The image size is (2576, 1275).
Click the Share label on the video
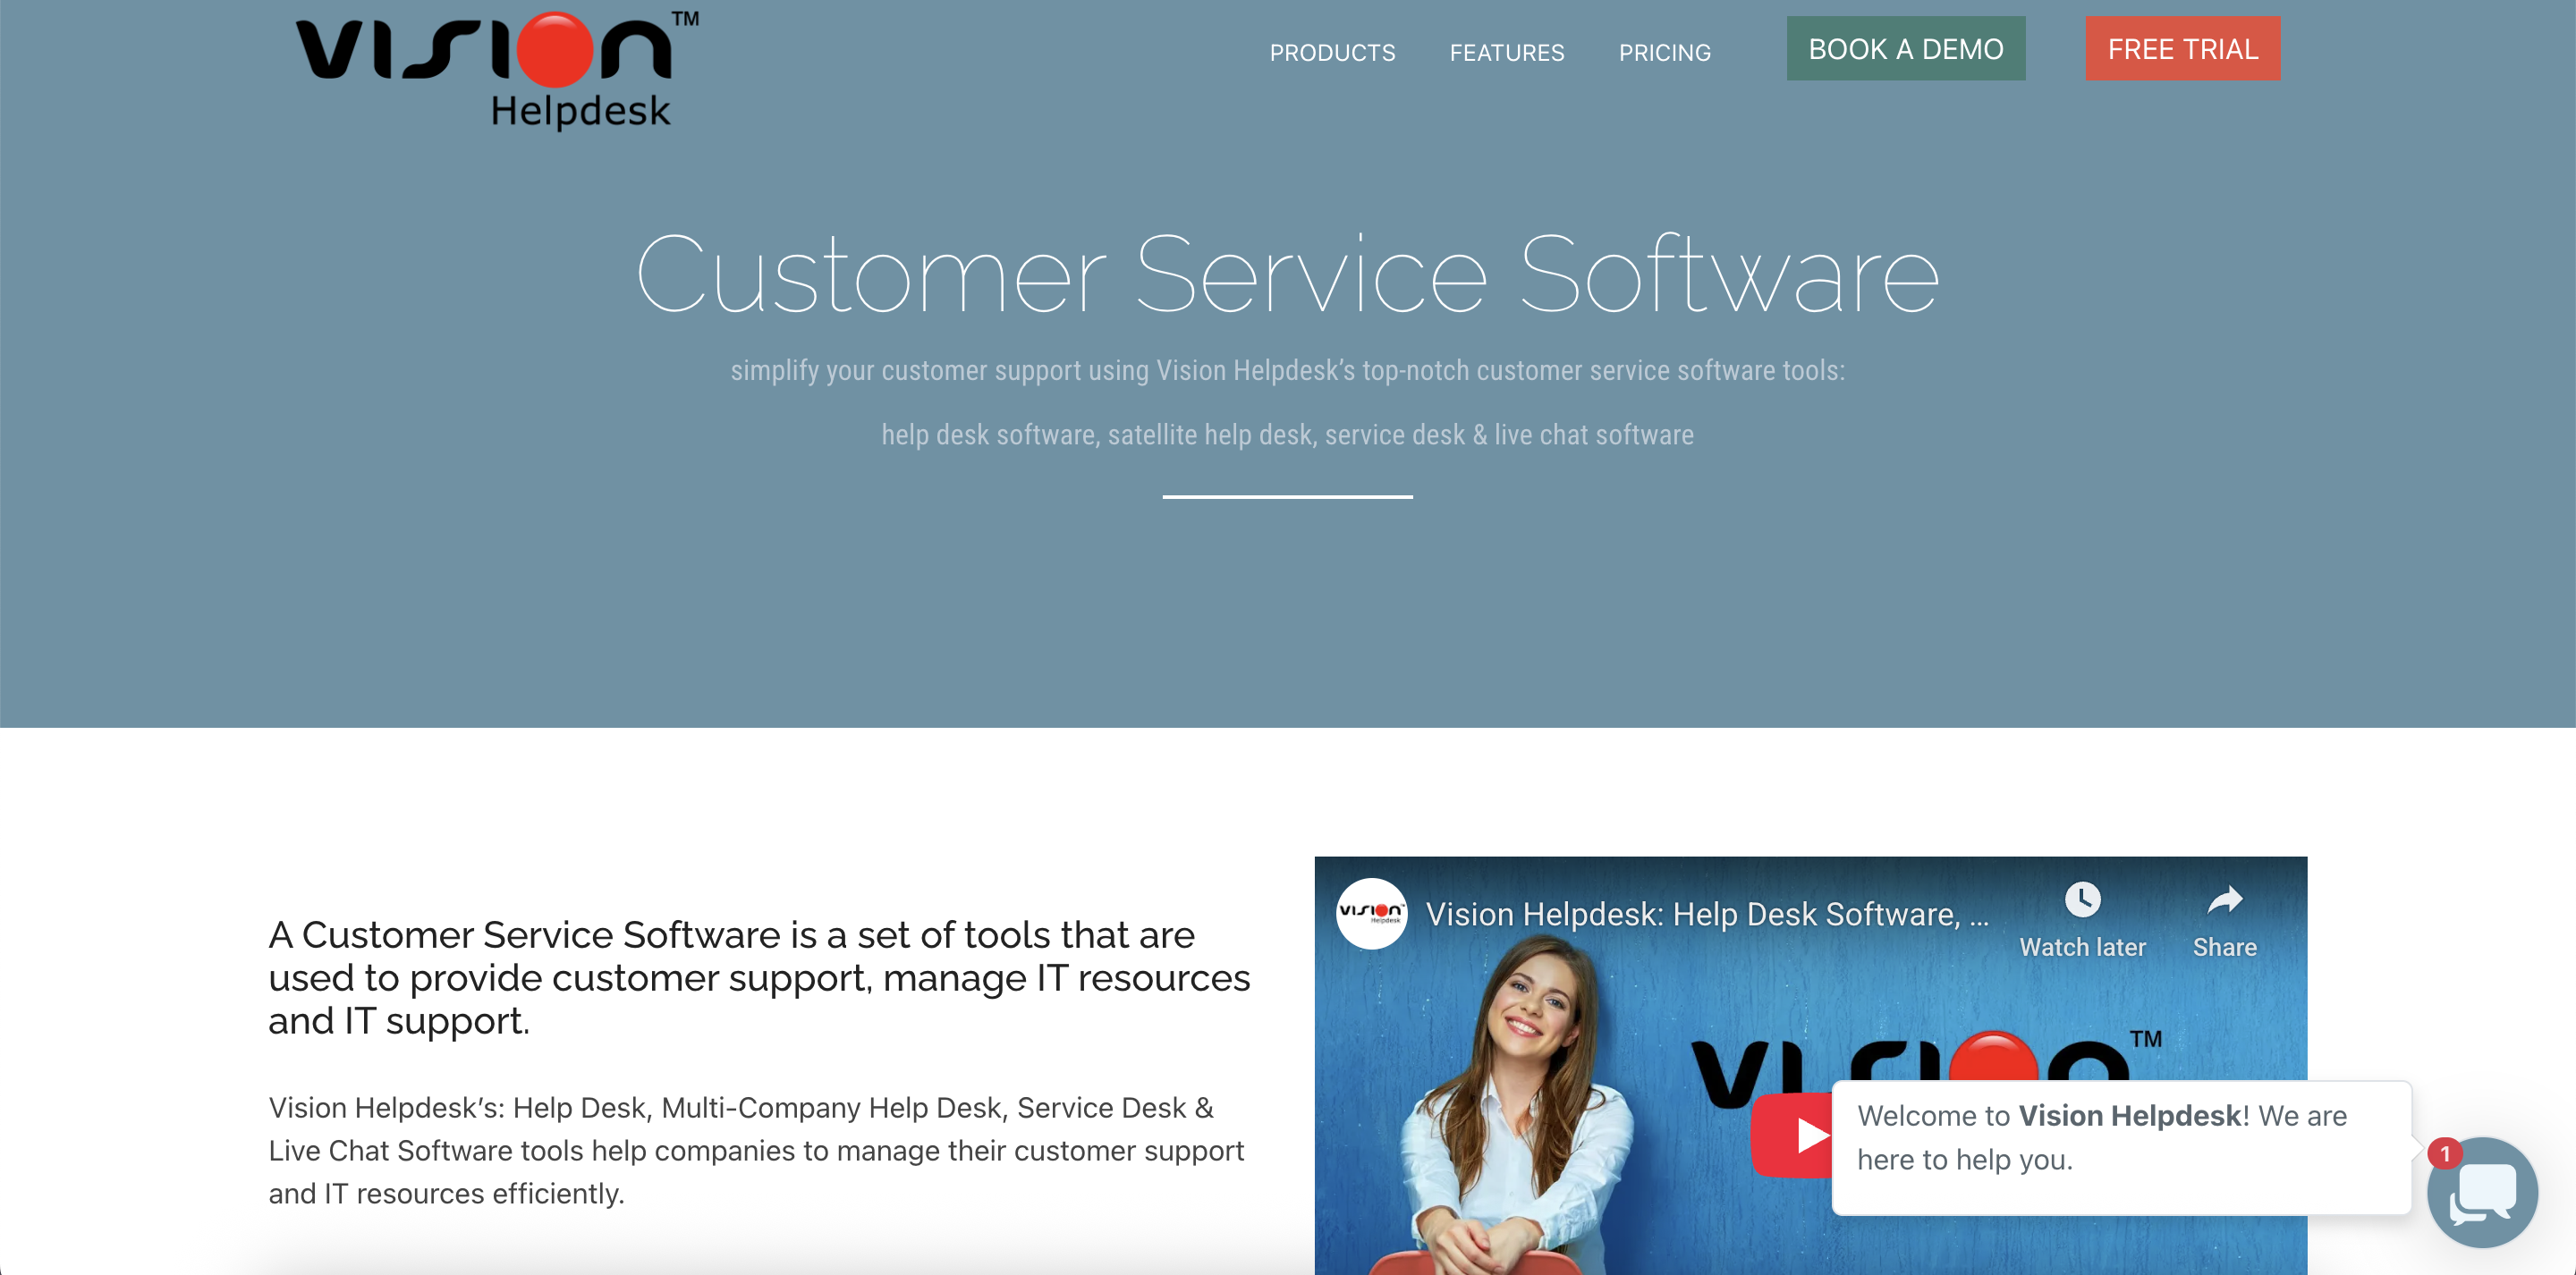2224,947
